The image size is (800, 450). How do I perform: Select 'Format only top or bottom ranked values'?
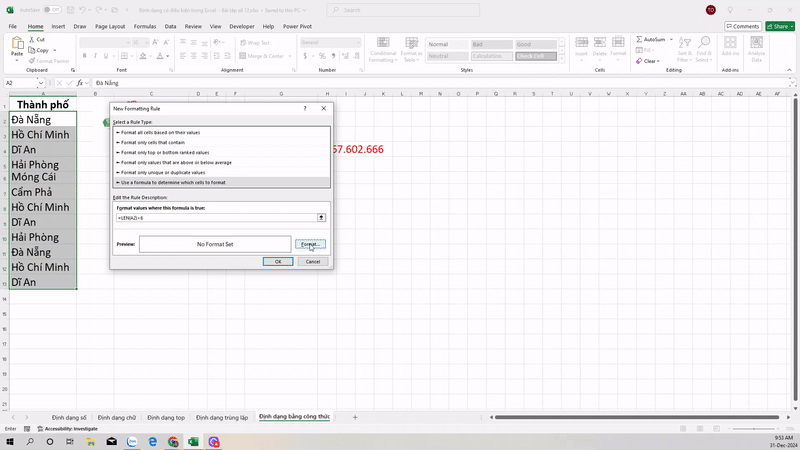coord(221,152)
